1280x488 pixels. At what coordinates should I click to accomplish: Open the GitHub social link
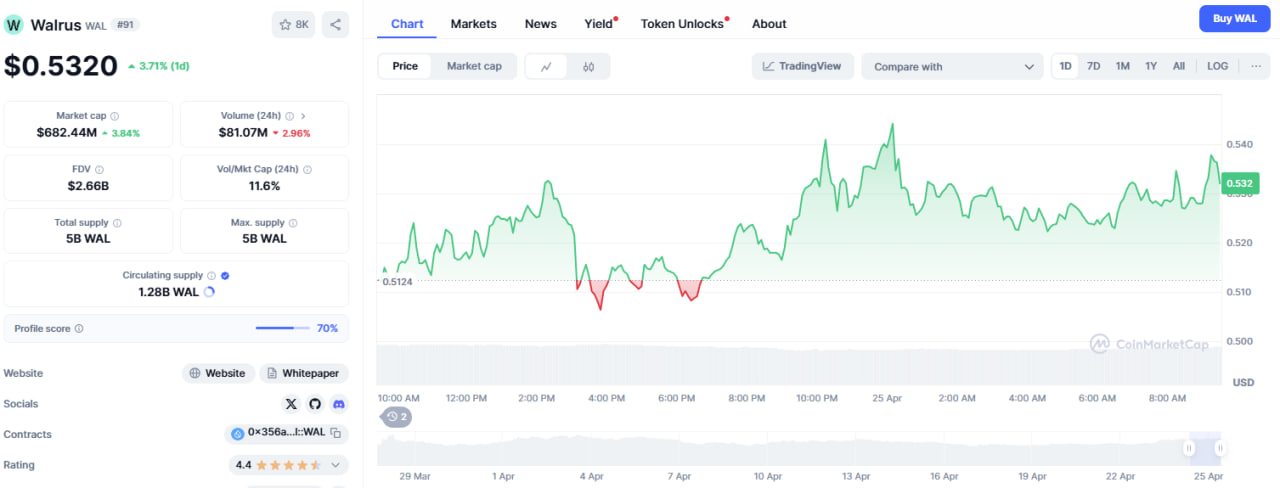(x=315, y=404)
